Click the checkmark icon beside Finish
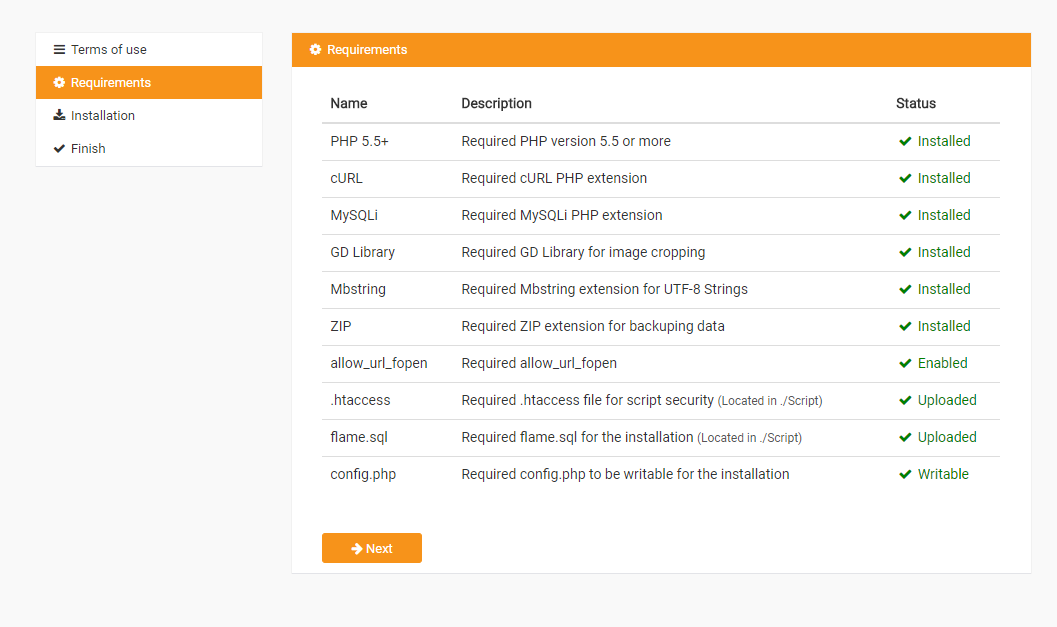1057x627 pixels. pyautogui.click(x=58, y=148)
